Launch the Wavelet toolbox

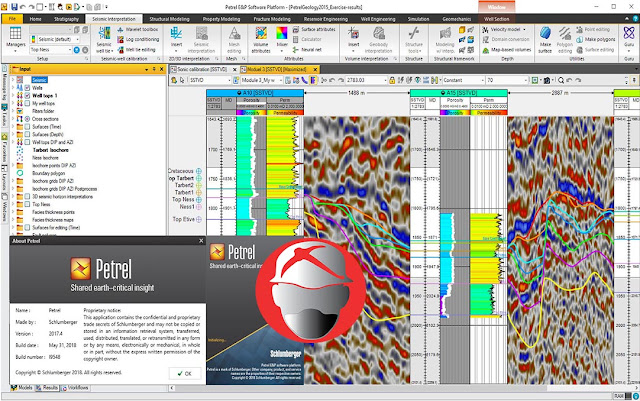[138, 30]
